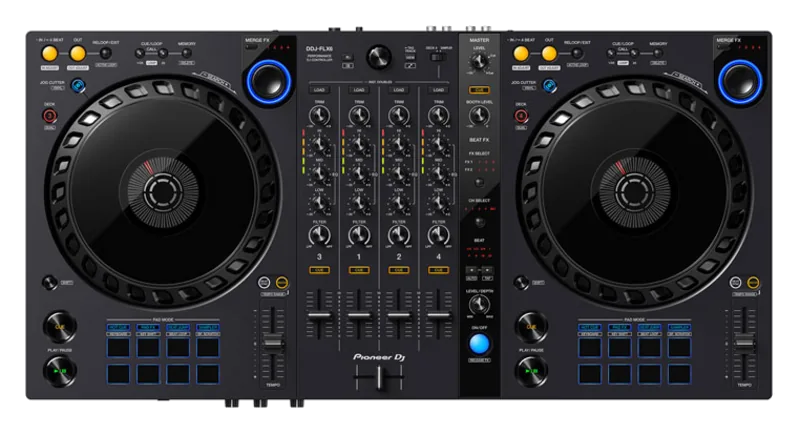The image size is (800, 433).
Task: Select SAMPLER pad mode on left deck
Action: [x=208, y=327]
